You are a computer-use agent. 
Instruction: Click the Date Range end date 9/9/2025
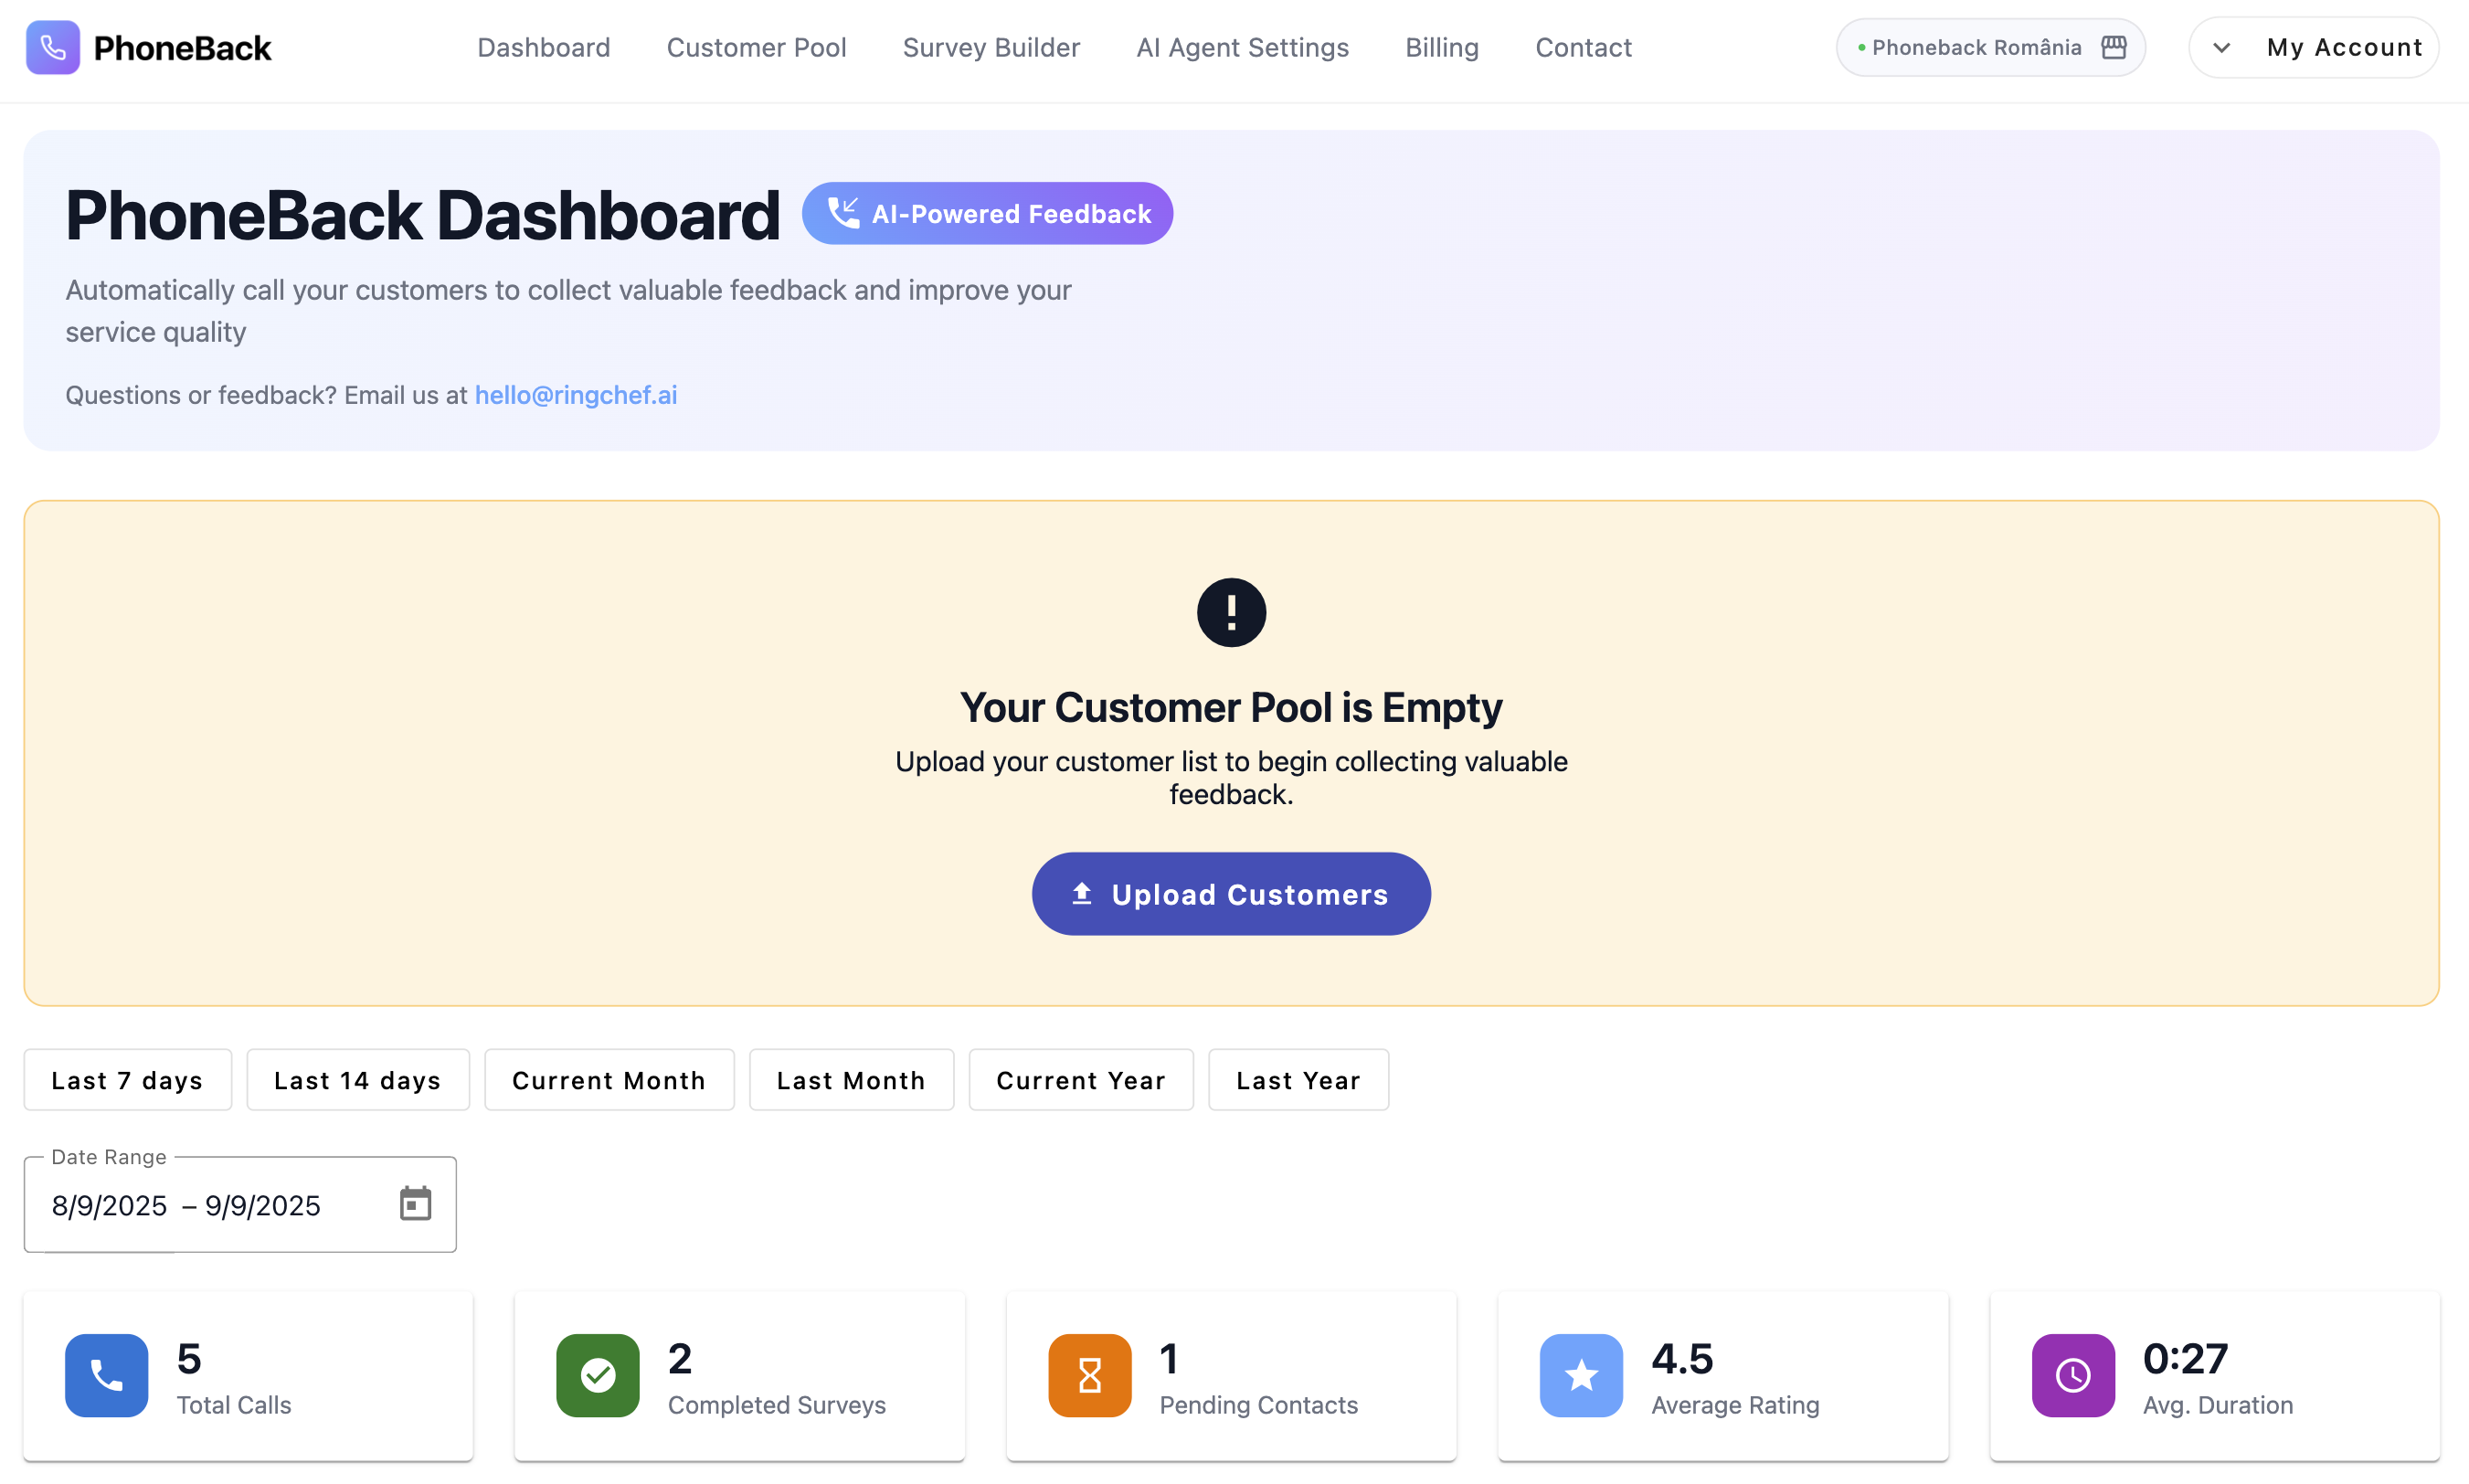click(263, 1205)
